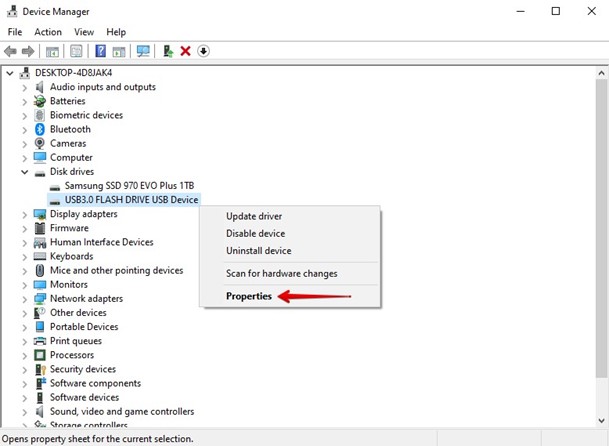The image size is (609, 446).
Task: Open the View menu
Action: coord(84,32)
